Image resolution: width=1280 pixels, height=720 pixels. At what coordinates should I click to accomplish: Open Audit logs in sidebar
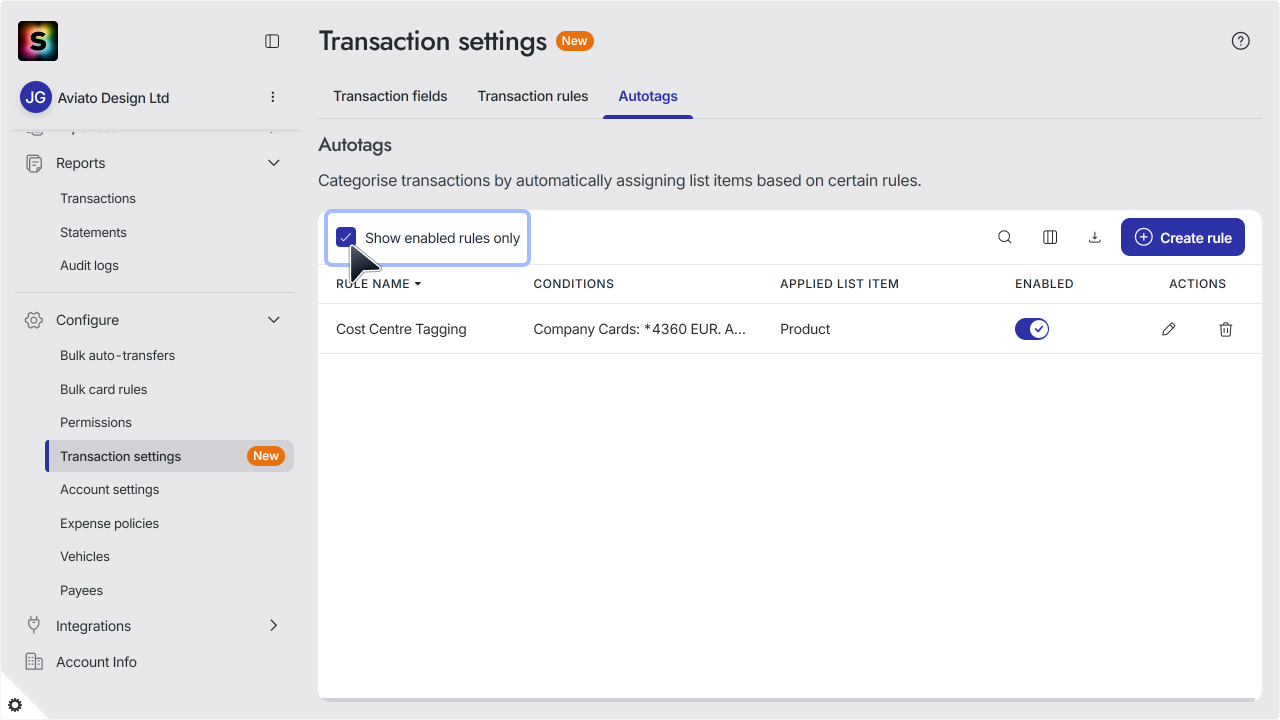pos(89,265)
